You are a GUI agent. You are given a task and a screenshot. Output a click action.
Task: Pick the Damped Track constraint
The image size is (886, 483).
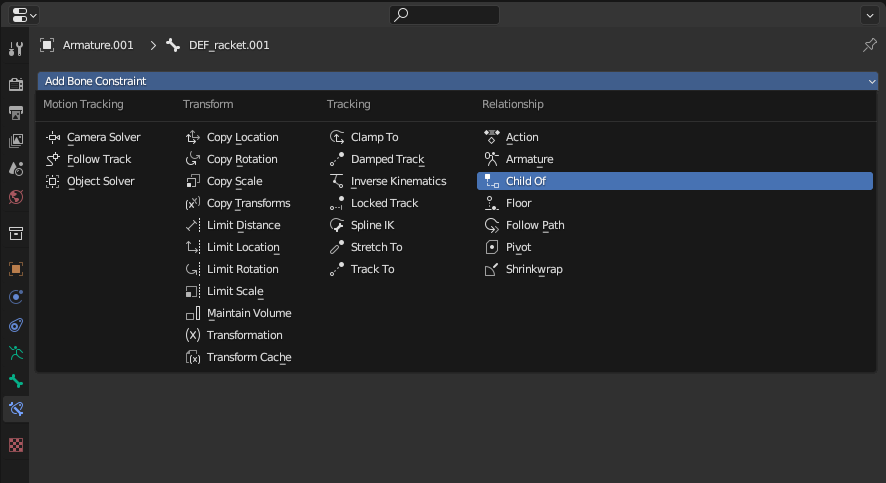click(x=387, y=159)
